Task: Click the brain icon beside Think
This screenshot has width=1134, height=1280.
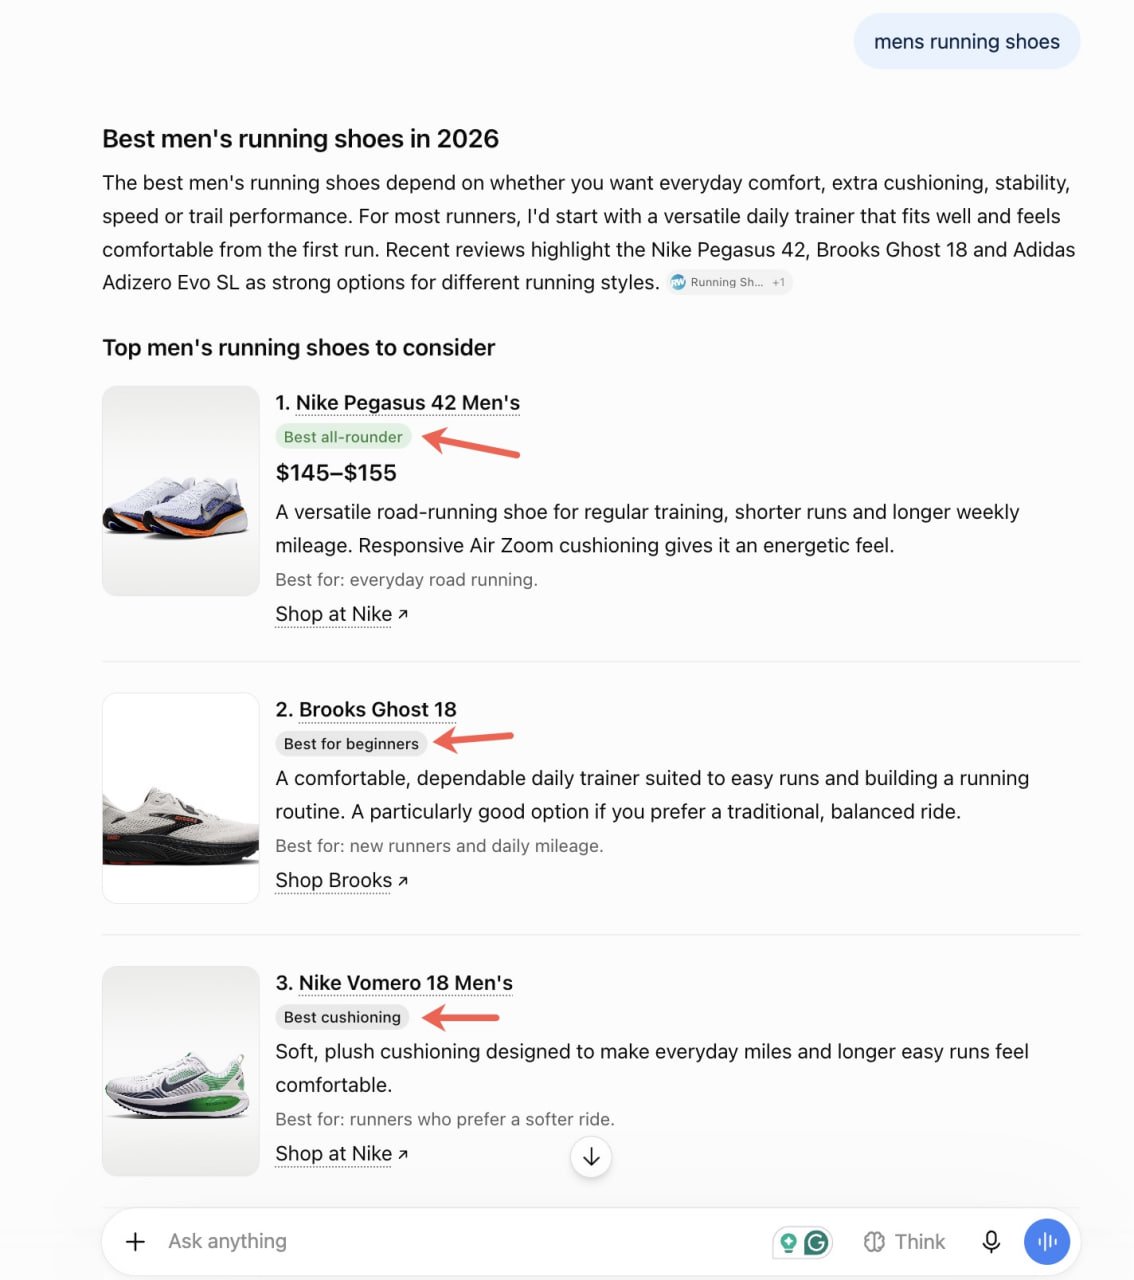Action: pyautogui.click(x=874, y=1241)
